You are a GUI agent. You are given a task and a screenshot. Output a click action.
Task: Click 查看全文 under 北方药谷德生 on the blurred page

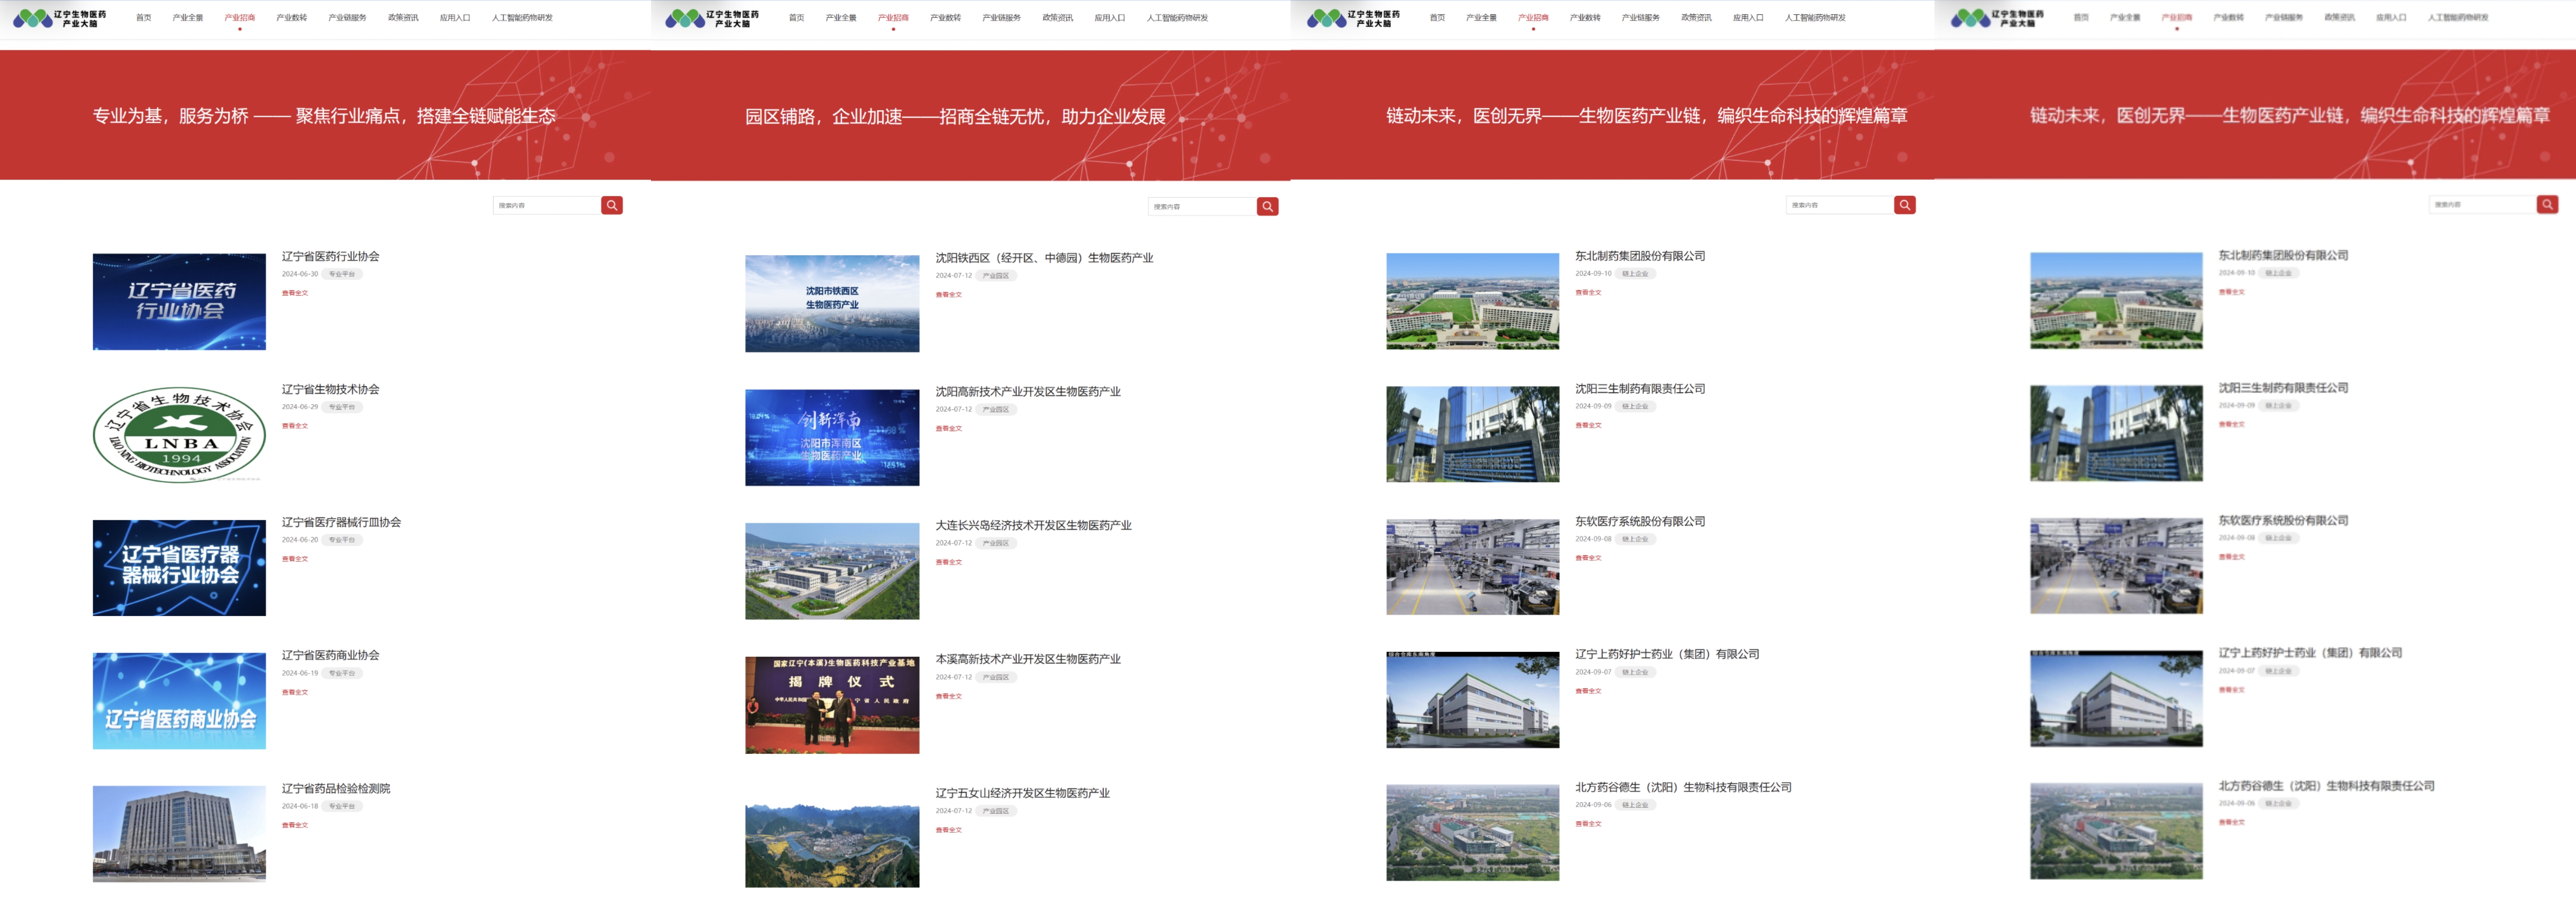(x=2231, y=822)
